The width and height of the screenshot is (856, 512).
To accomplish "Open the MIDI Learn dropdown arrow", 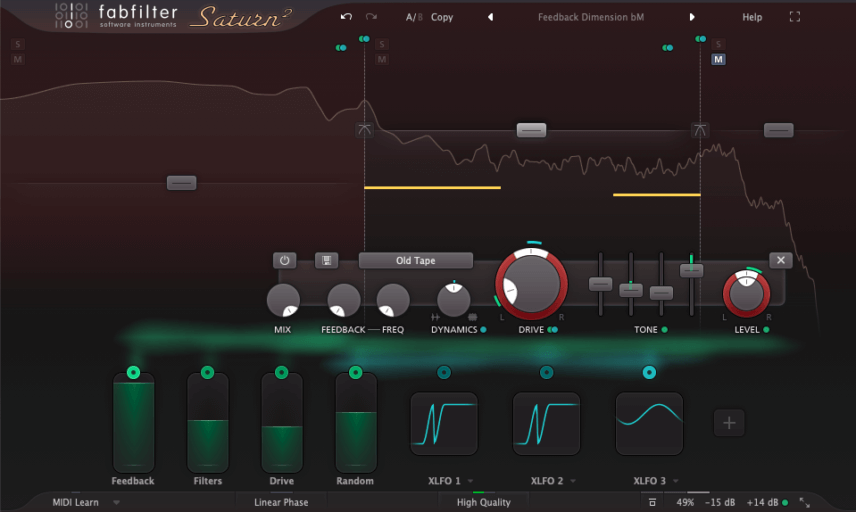I will pyautogui.click(x=116, y=502).
